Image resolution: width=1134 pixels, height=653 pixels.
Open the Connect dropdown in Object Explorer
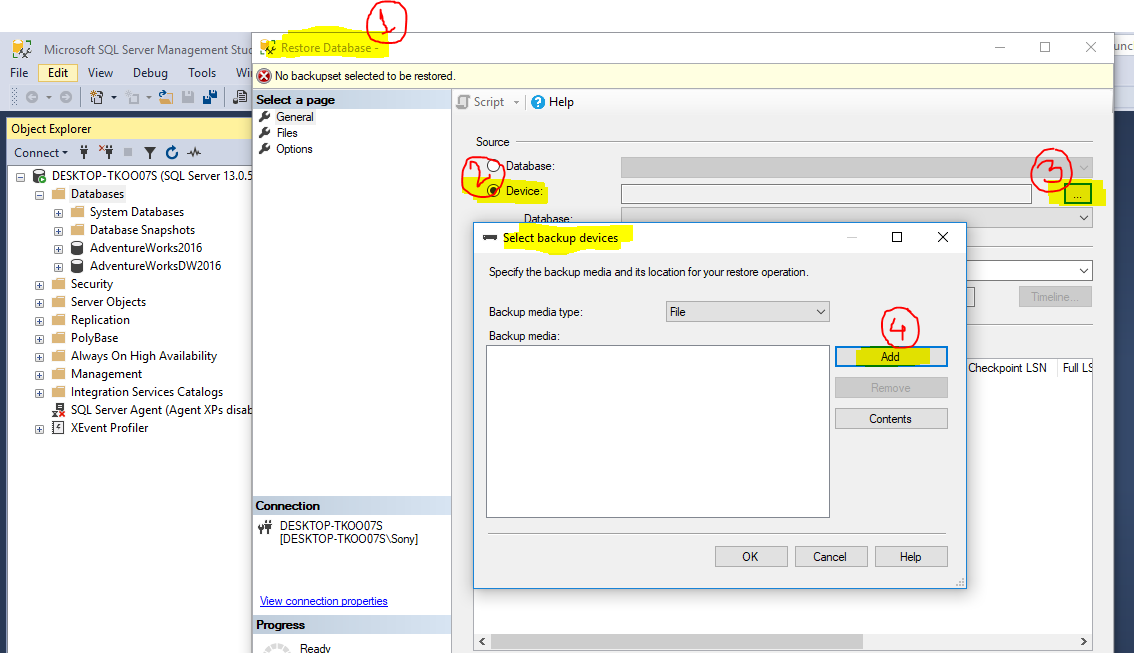click(41, 153)
